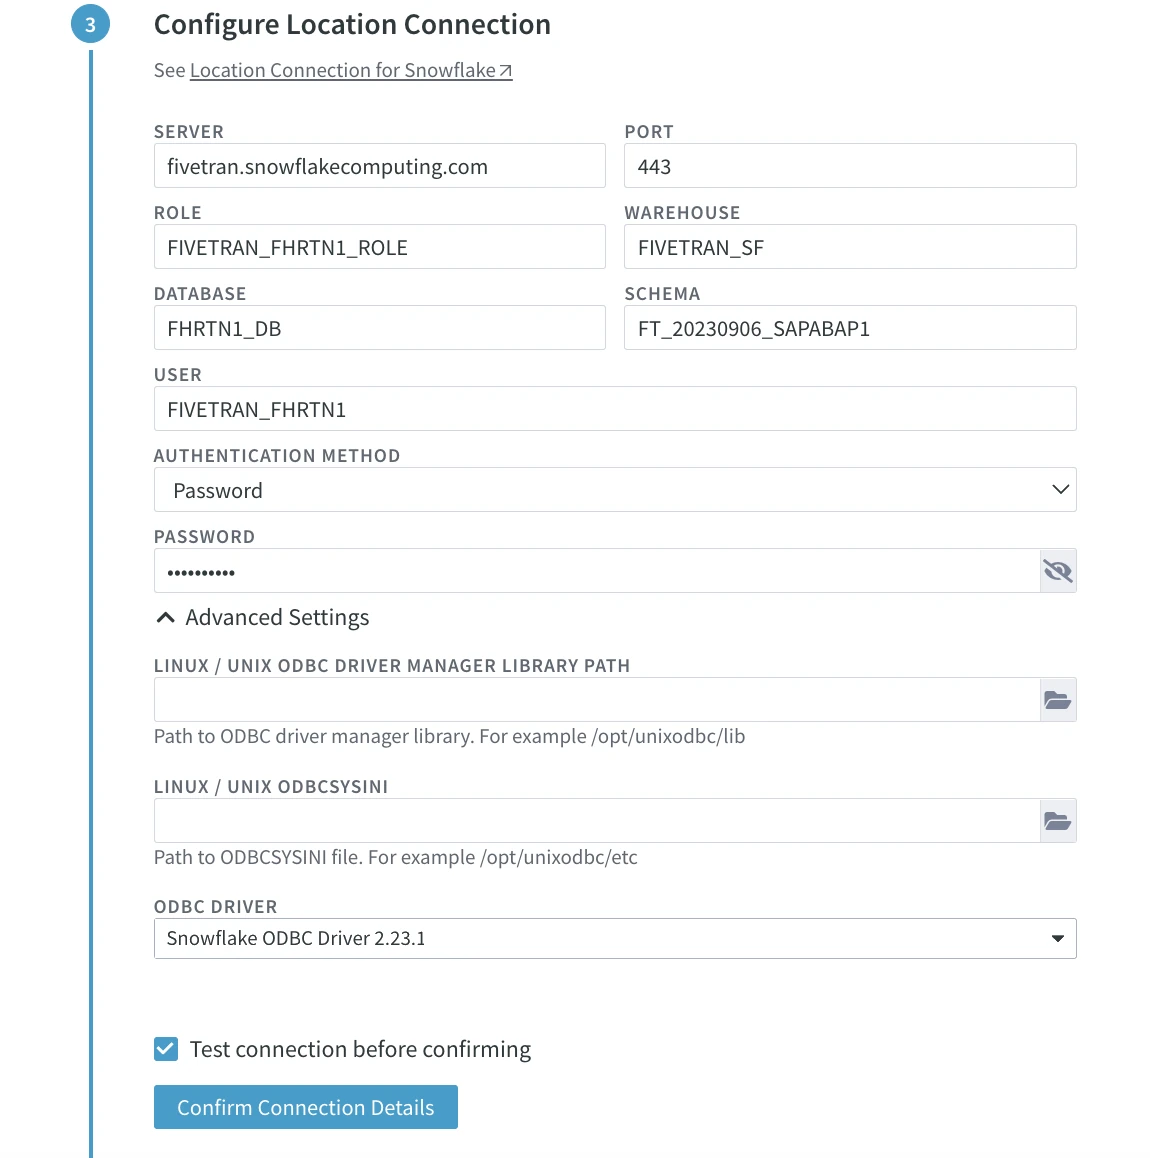Screen dimensions: 1150x1158
Task: Open file browser for ODBCSYSINI path
Action: tap(1057, 820)
